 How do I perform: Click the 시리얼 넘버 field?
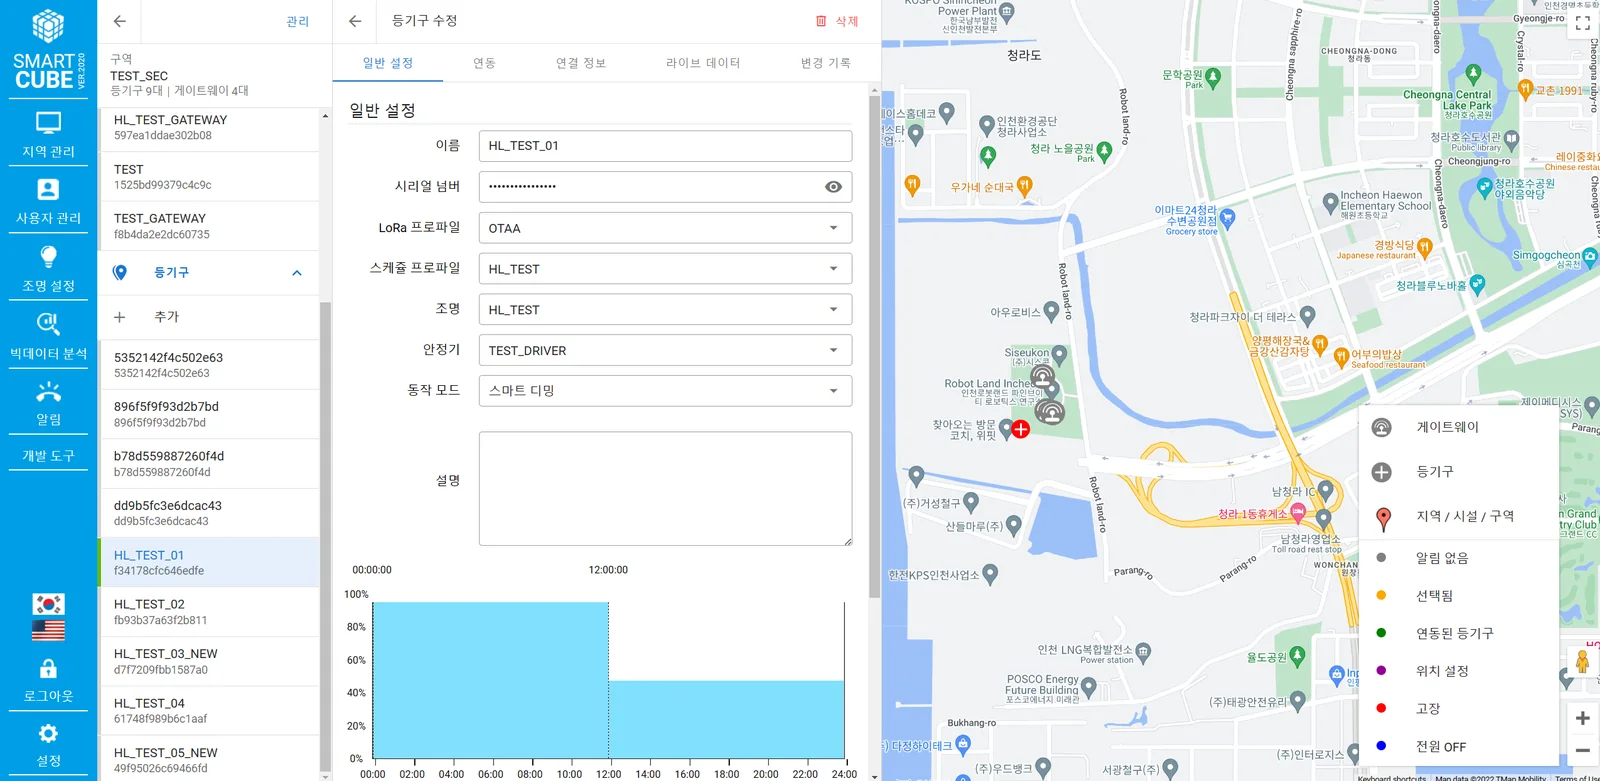click(665, 187)
